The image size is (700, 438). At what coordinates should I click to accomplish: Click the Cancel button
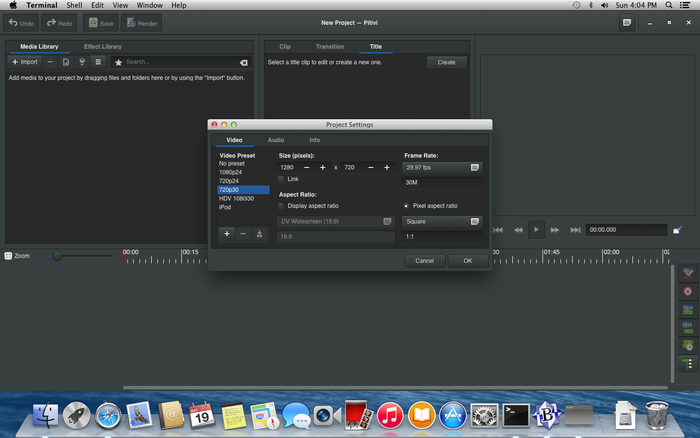coord(425,260)
